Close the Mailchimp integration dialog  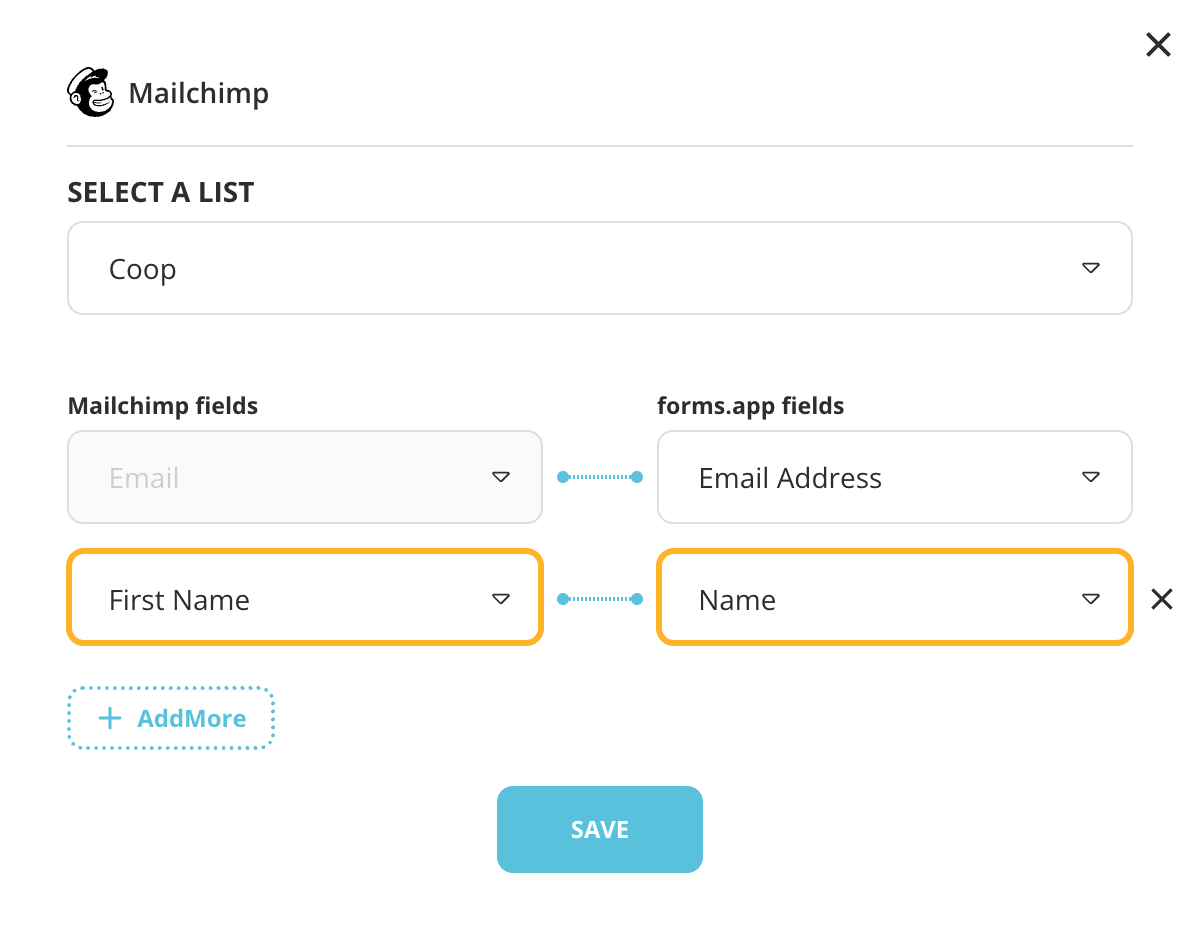(1157, 45)
